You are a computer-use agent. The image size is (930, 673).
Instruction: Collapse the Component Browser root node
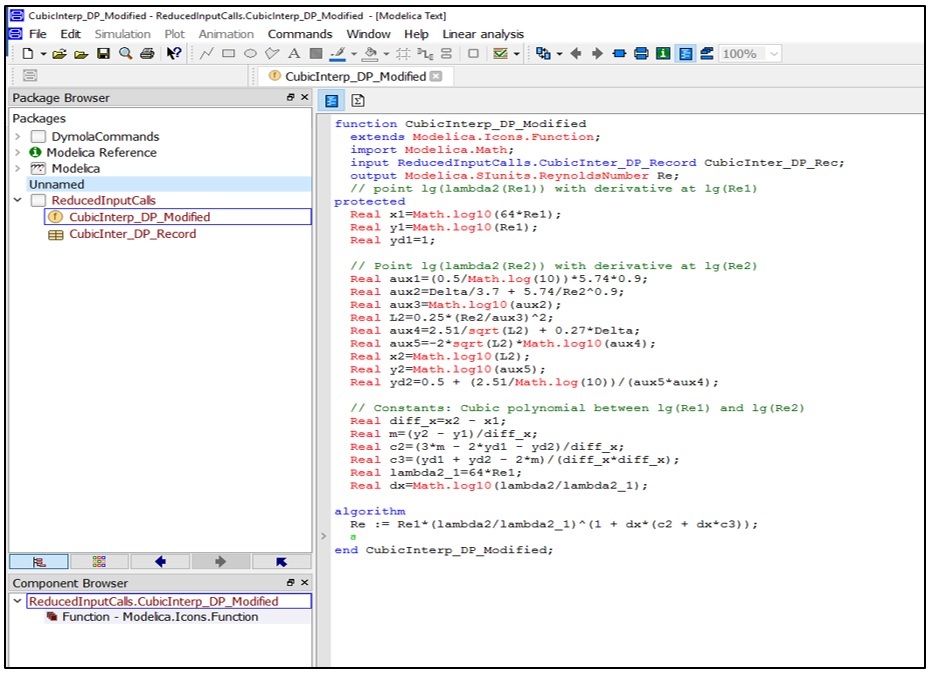pos(18,601)
